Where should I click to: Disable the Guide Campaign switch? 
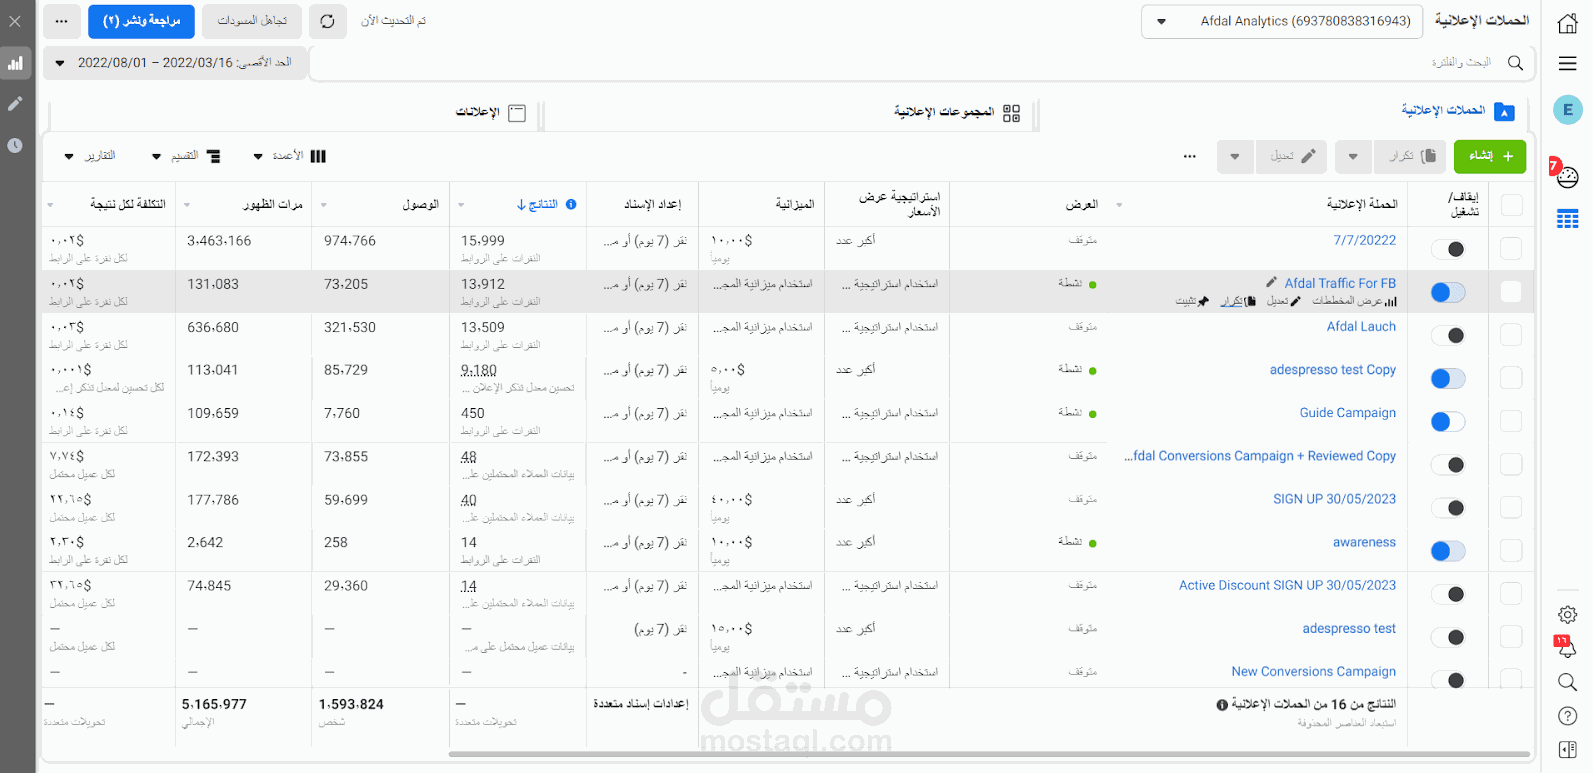pos(1448,421)
